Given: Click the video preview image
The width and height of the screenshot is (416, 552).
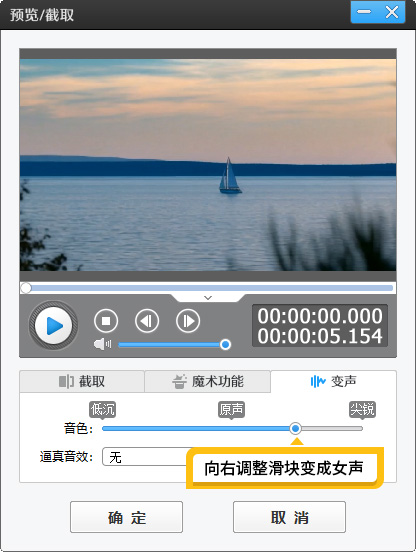Looking at the screenshot, I should (x=208, y=165).
